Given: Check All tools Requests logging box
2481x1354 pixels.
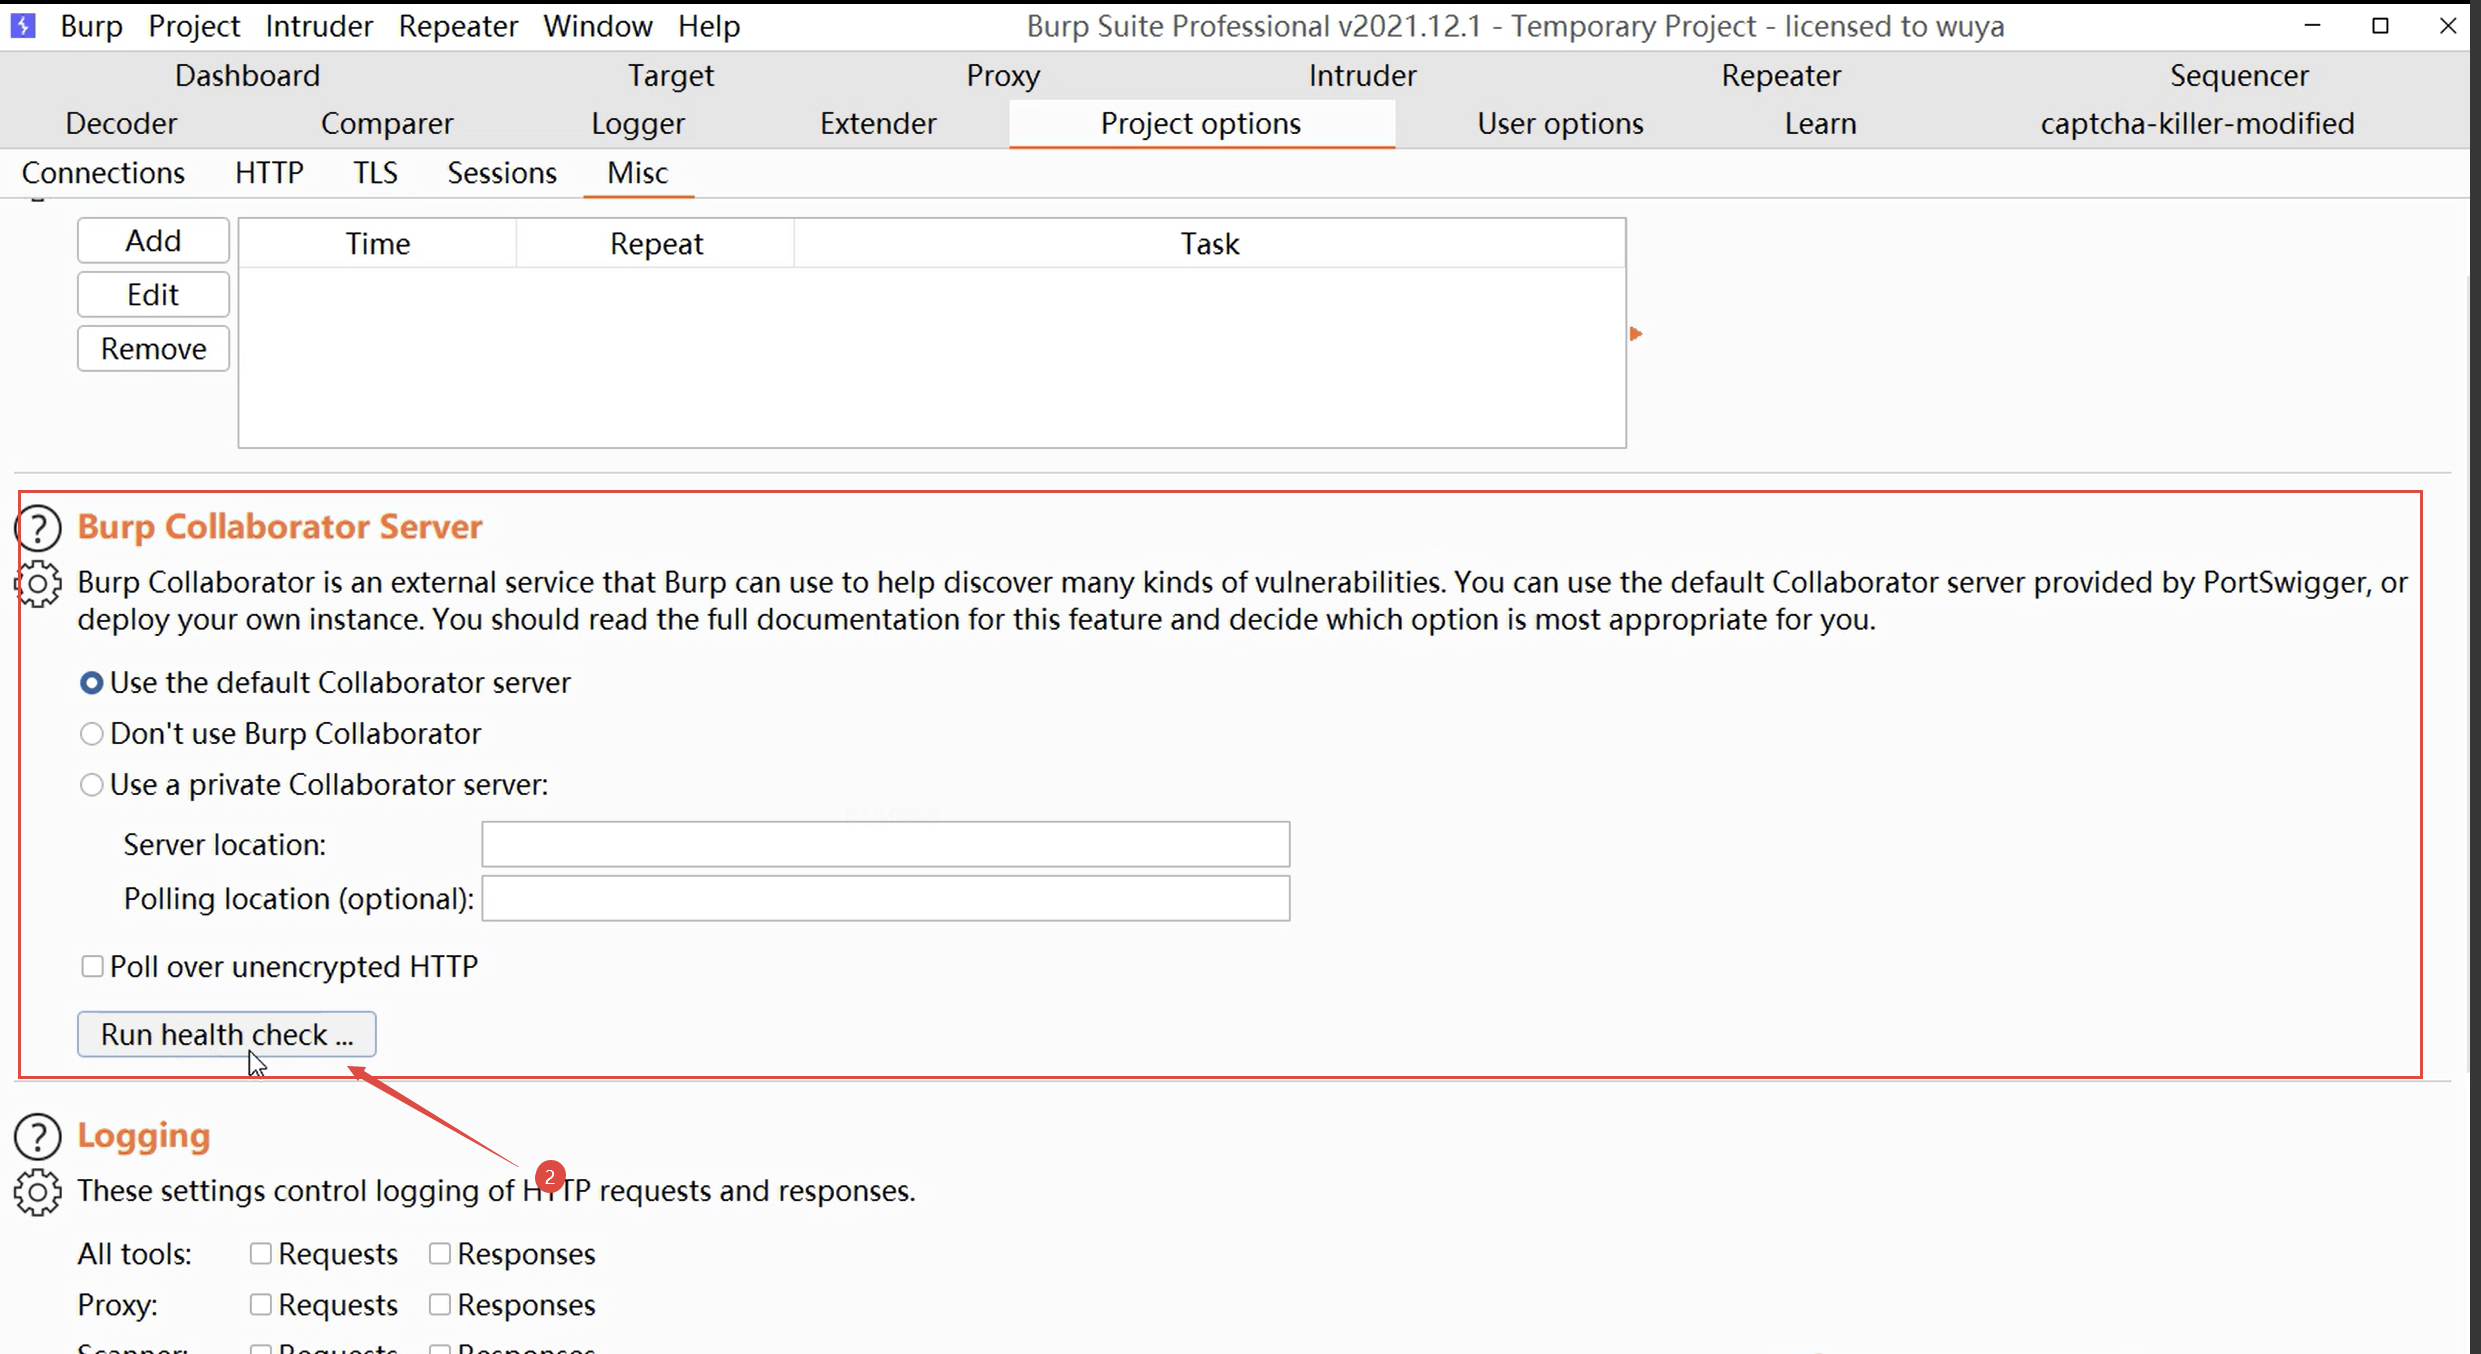Looking at the screenshot, I should (x=260, y=1254).
